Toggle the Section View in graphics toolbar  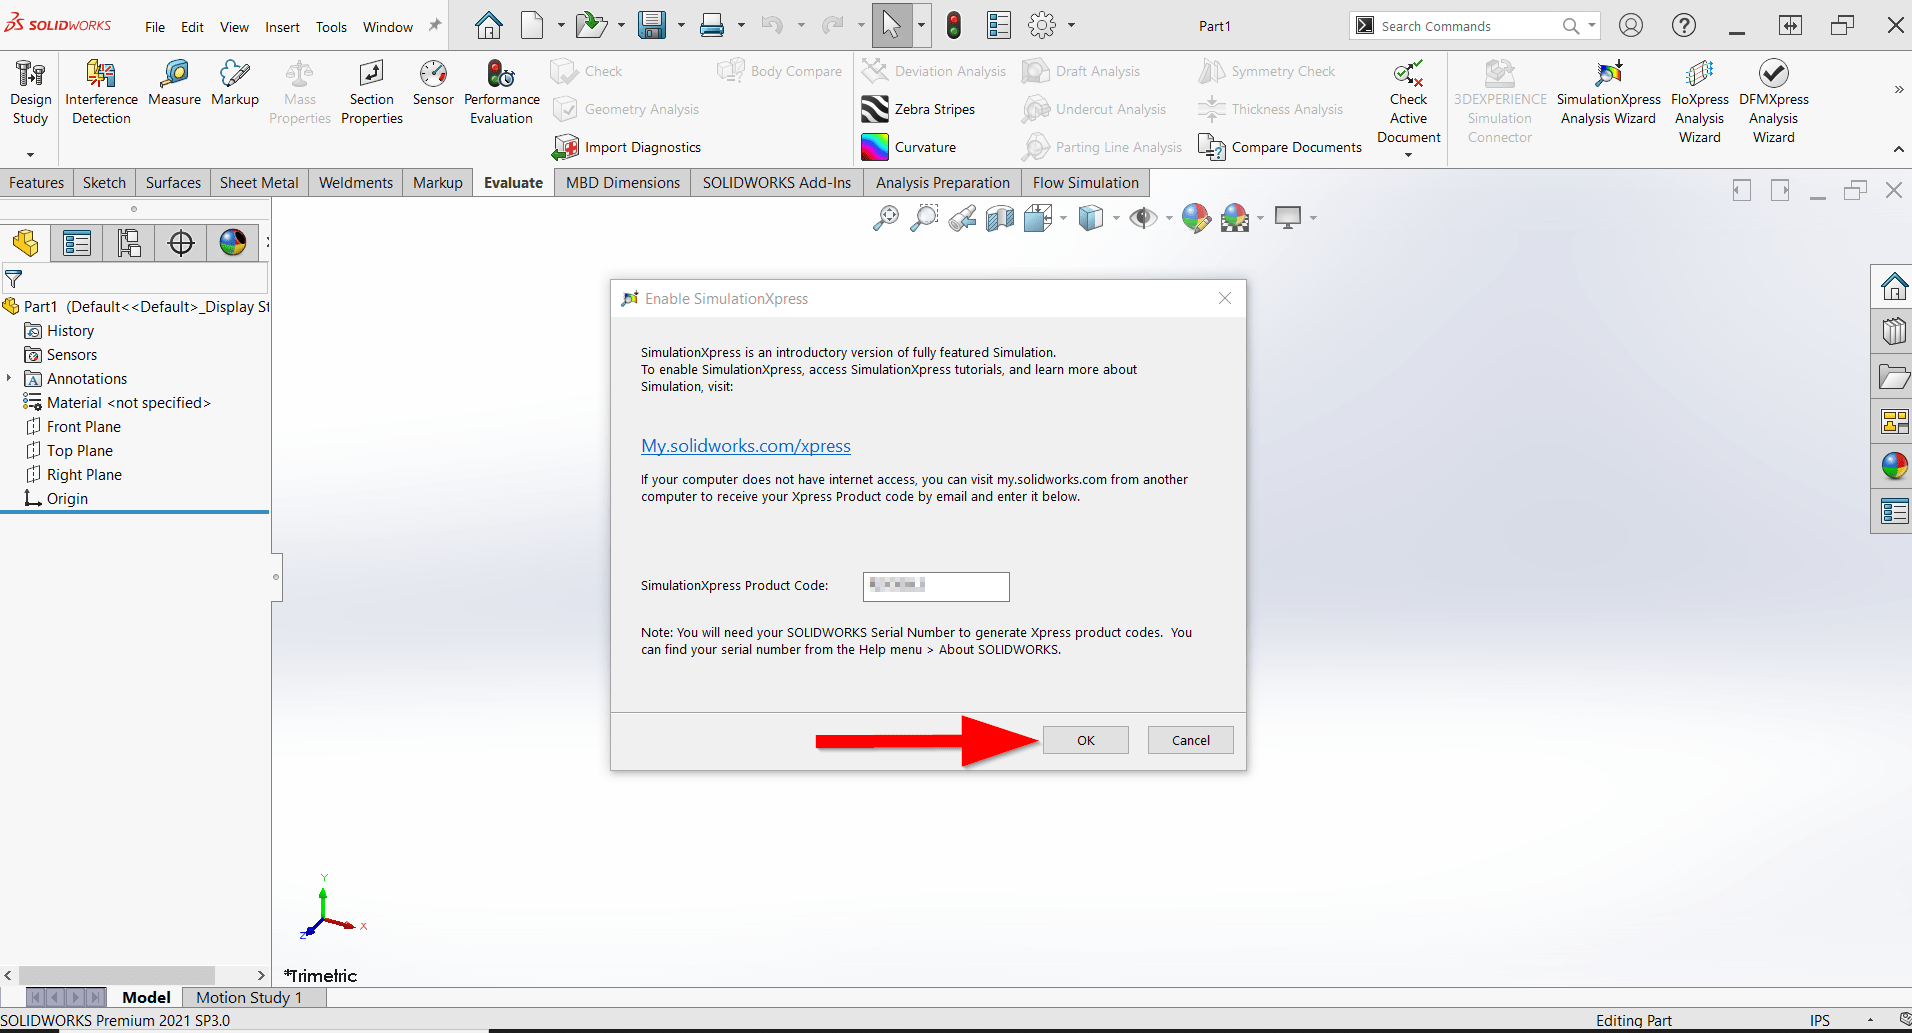(1000, 217)
